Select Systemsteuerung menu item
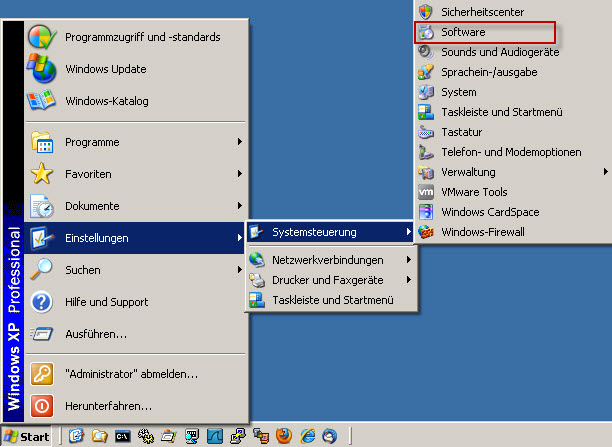612x447 pixels. (x=329, y=232)
